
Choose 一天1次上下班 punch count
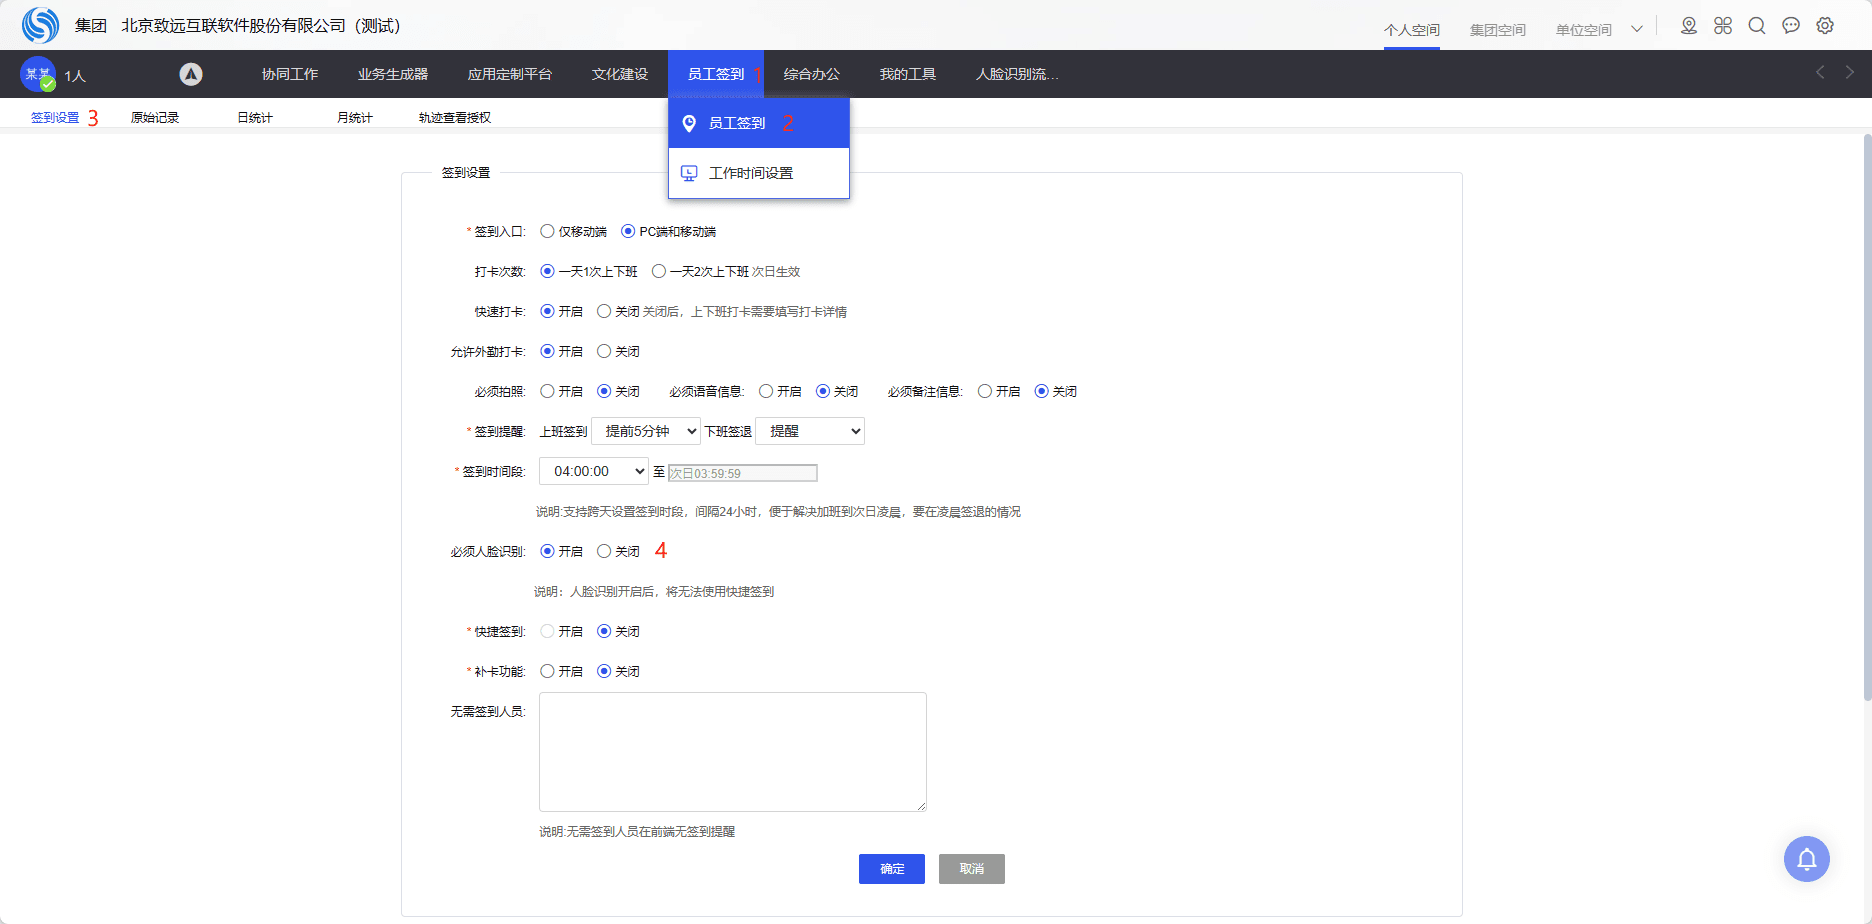click(x=547, y=271)
